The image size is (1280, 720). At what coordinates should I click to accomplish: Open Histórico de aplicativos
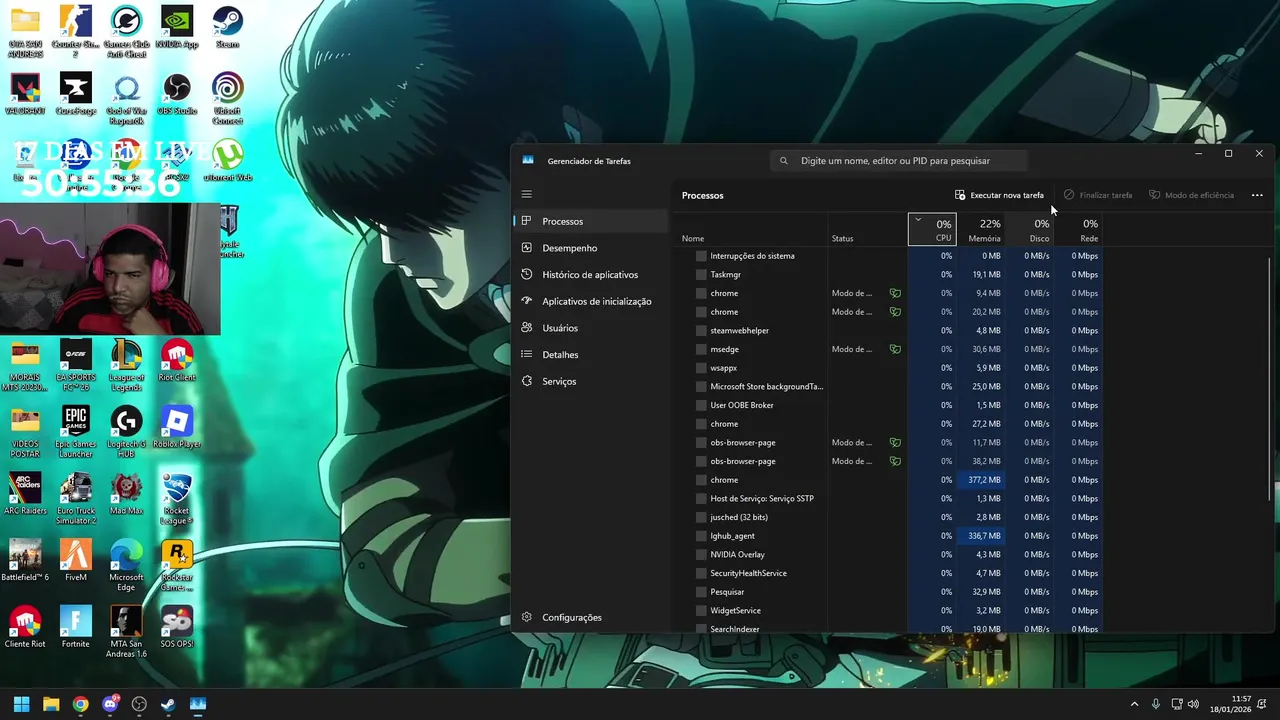[590, 274]
